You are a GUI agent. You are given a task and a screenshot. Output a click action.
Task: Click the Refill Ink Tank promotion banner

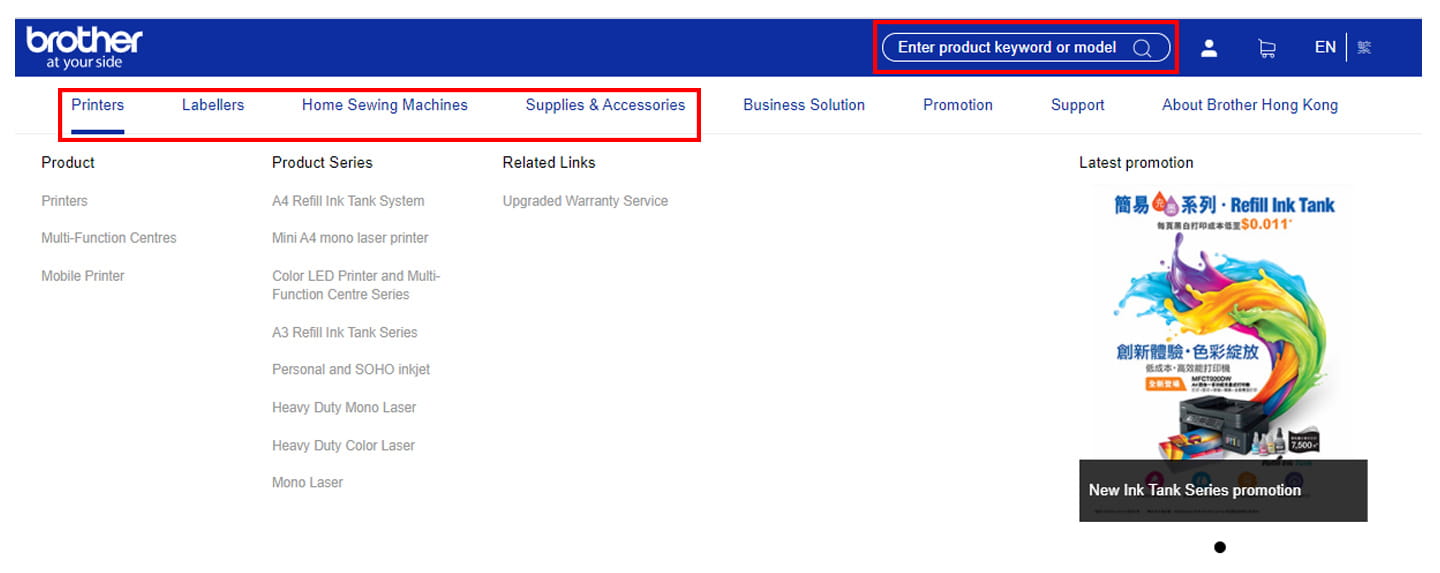click(x=1223, y=352)
